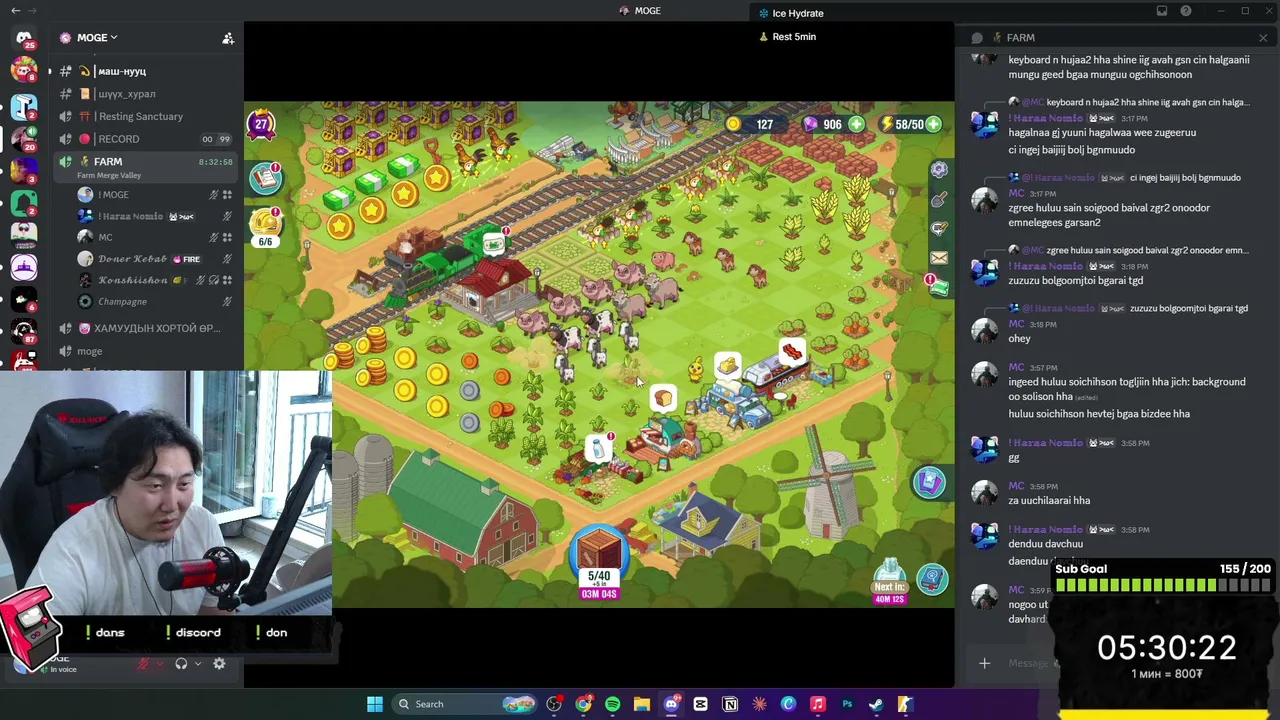Launch Photoshop from the taskbar
This screenshot has width=1280, height=720.
pyautogui.click(x=847, y=704)
